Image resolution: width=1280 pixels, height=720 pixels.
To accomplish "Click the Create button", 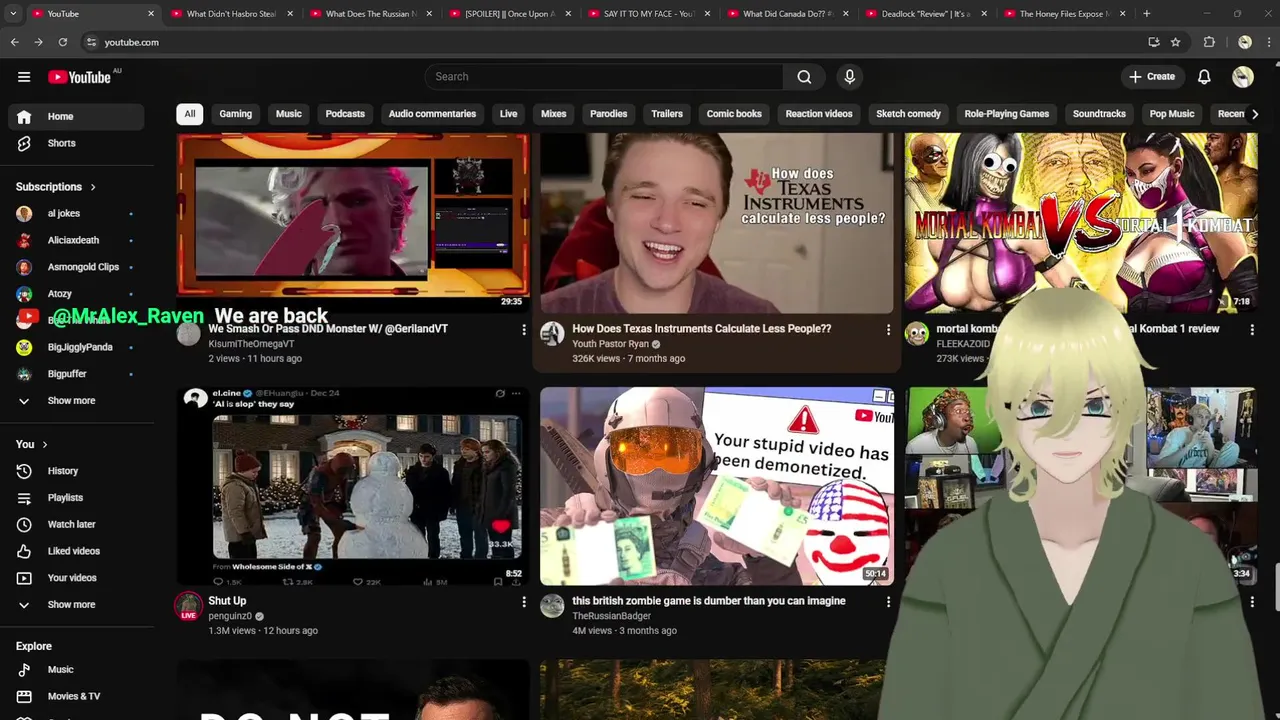I will (x=1152, y=77).
